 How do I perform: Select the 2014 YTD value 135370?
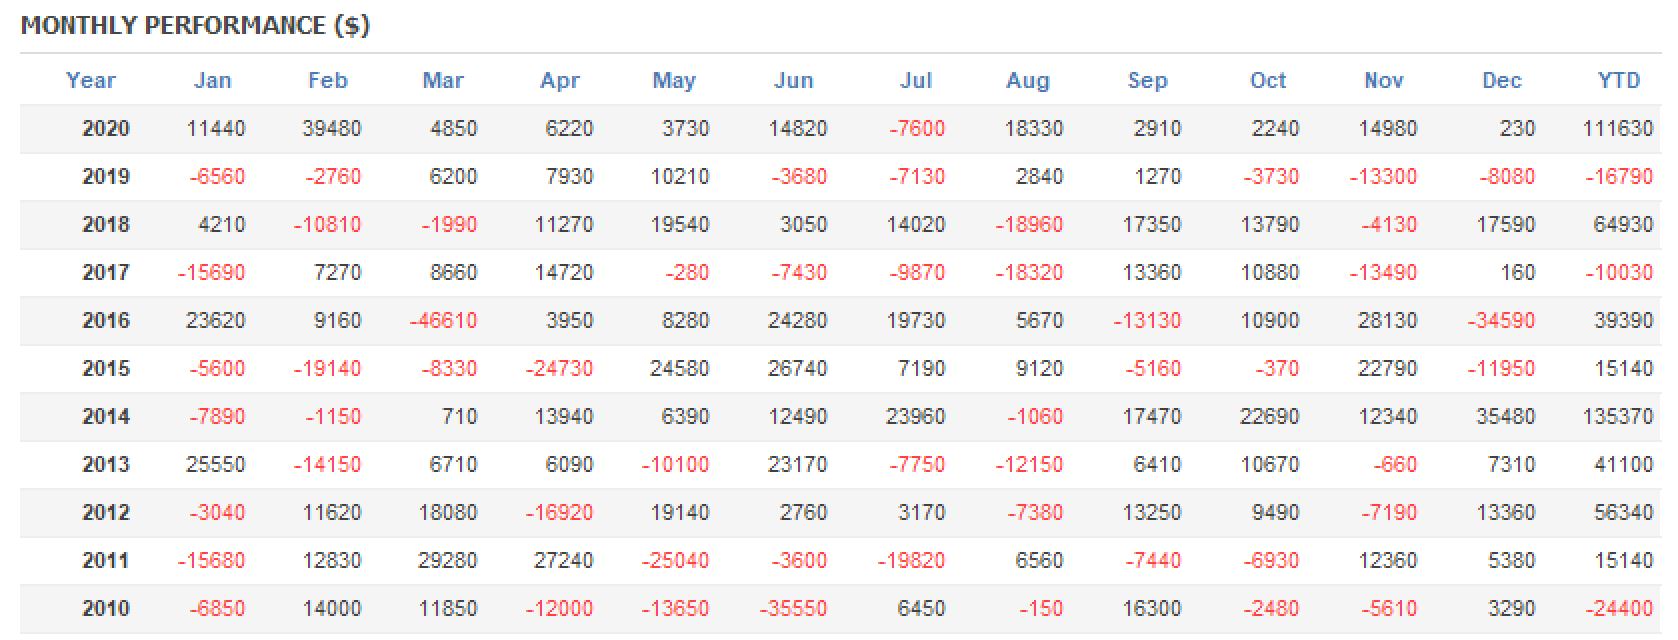pyautogui.click(x=1617, y=417)
